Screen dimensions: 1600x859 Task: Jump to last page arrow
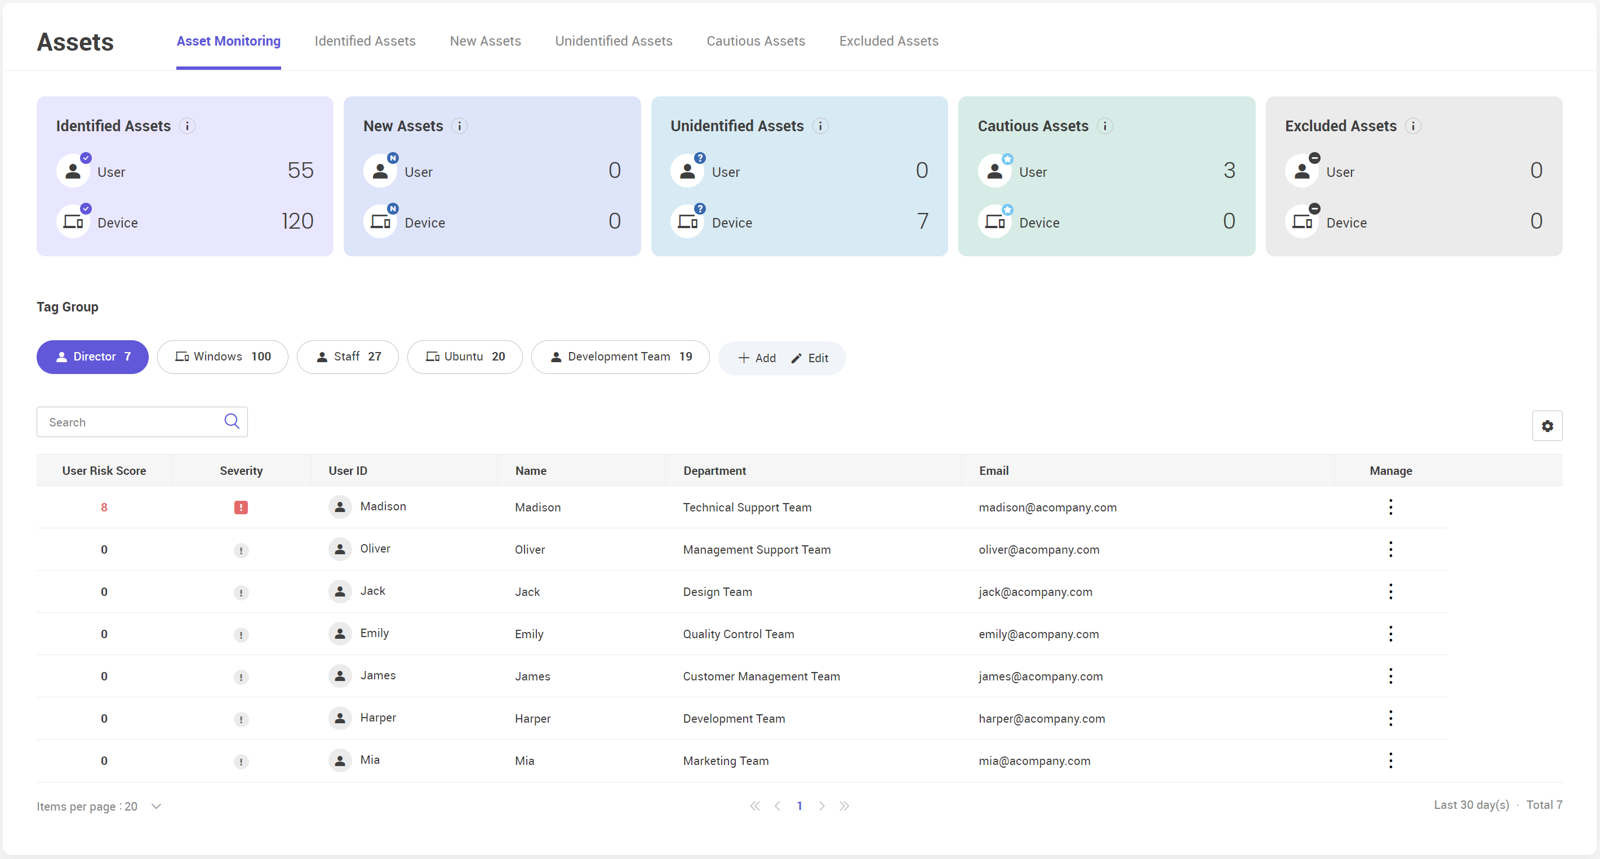point(845,806)
